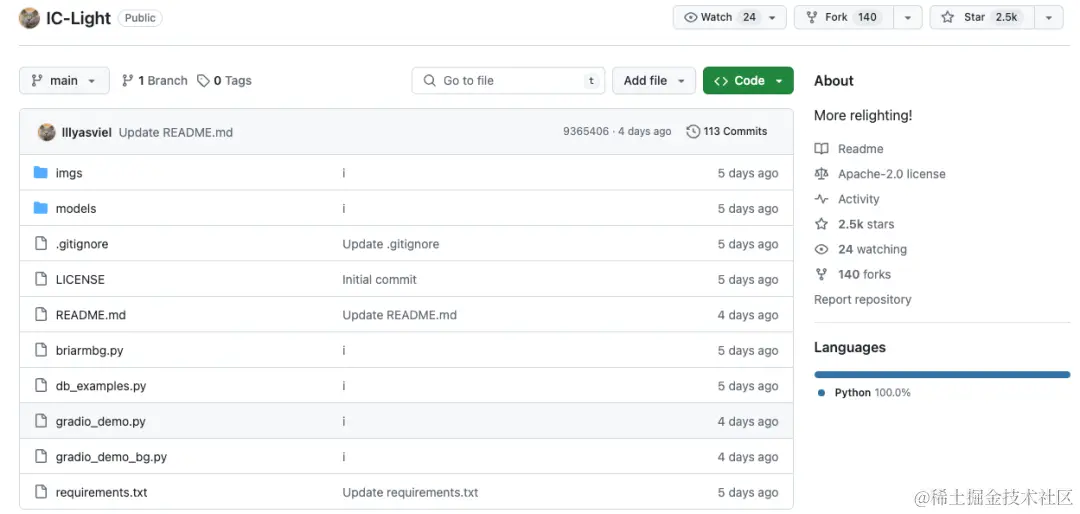Screen dimensions: 1080x514
Task: Click the Go to file search field
Action: [508, 81]
